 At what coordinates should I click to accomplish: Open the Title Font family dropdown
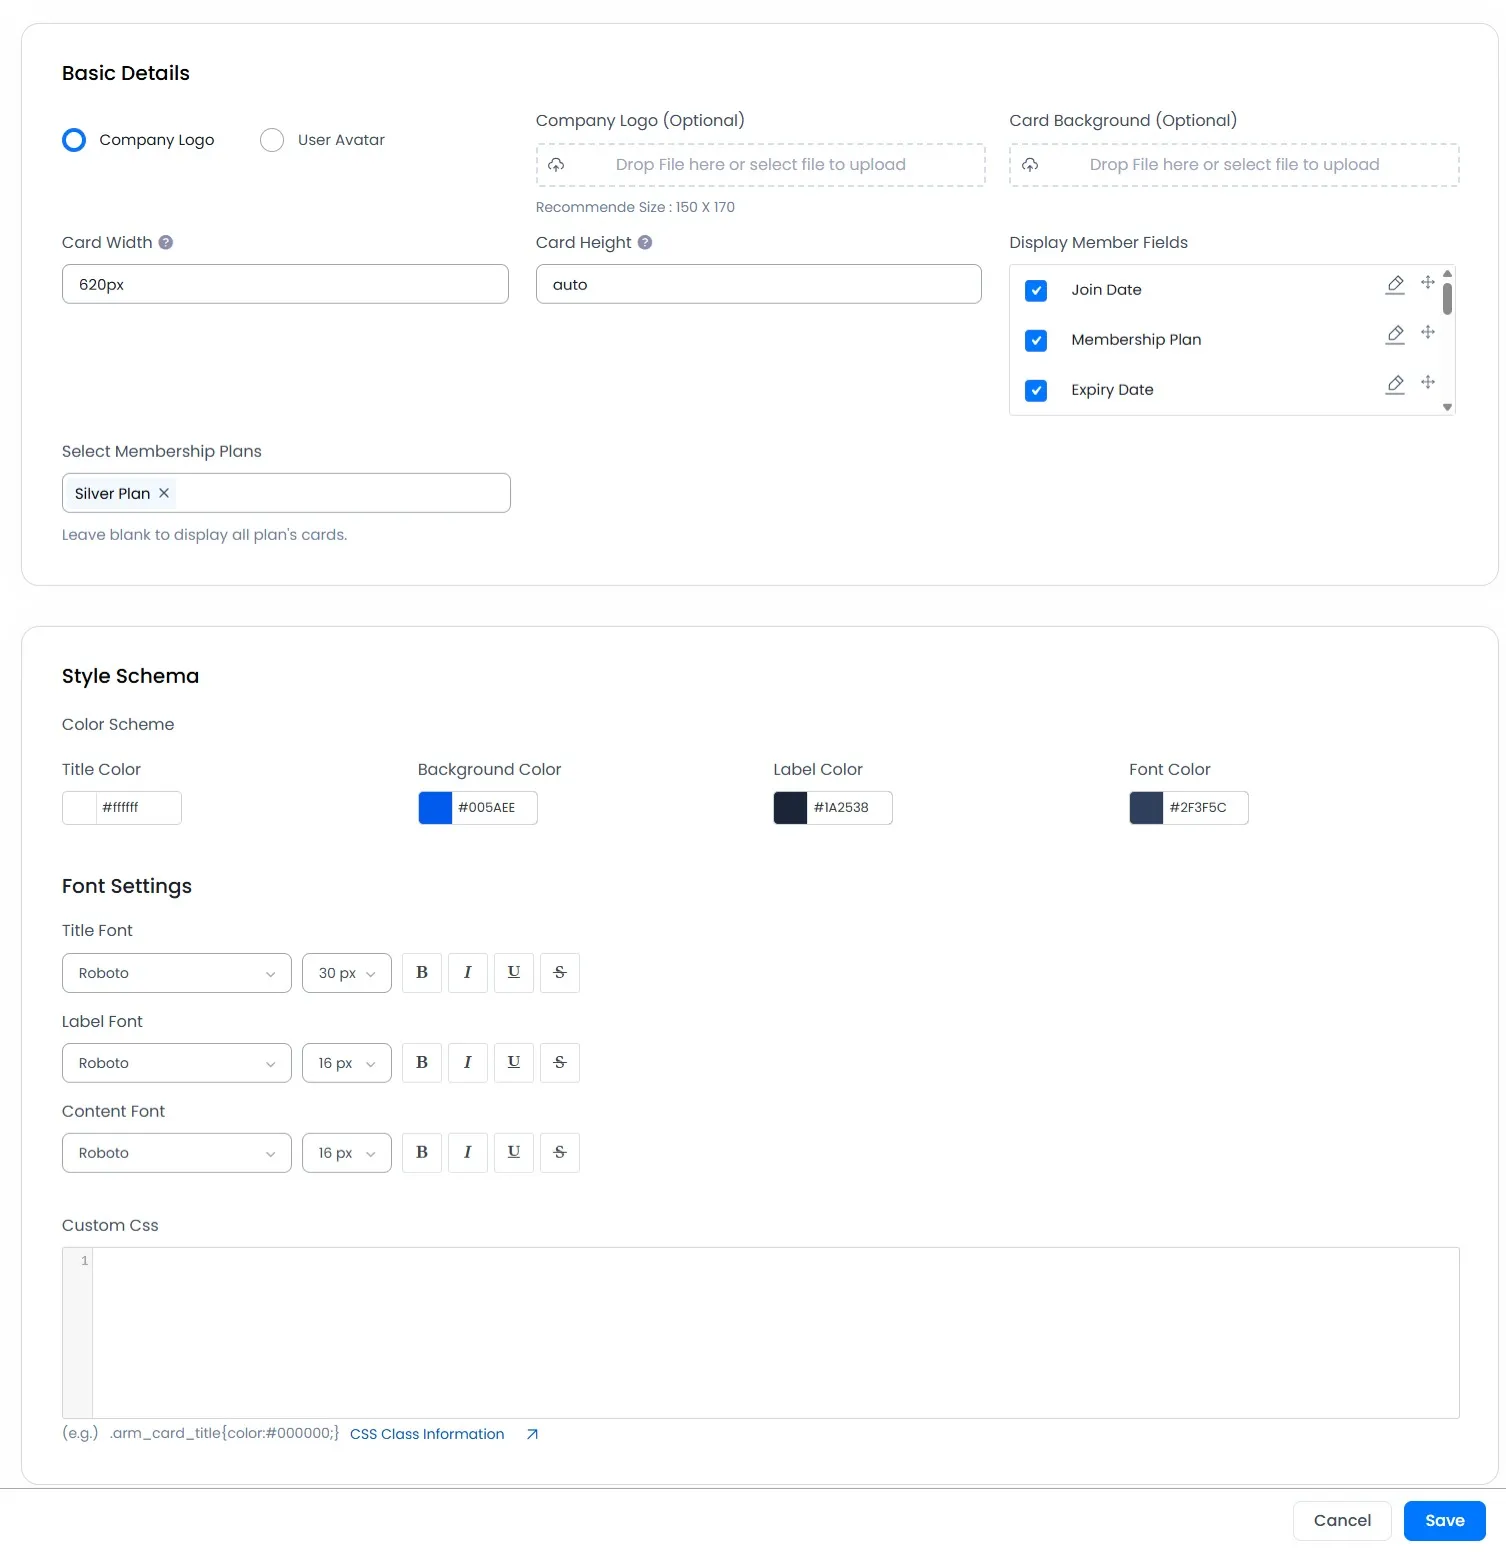(176, 972)
